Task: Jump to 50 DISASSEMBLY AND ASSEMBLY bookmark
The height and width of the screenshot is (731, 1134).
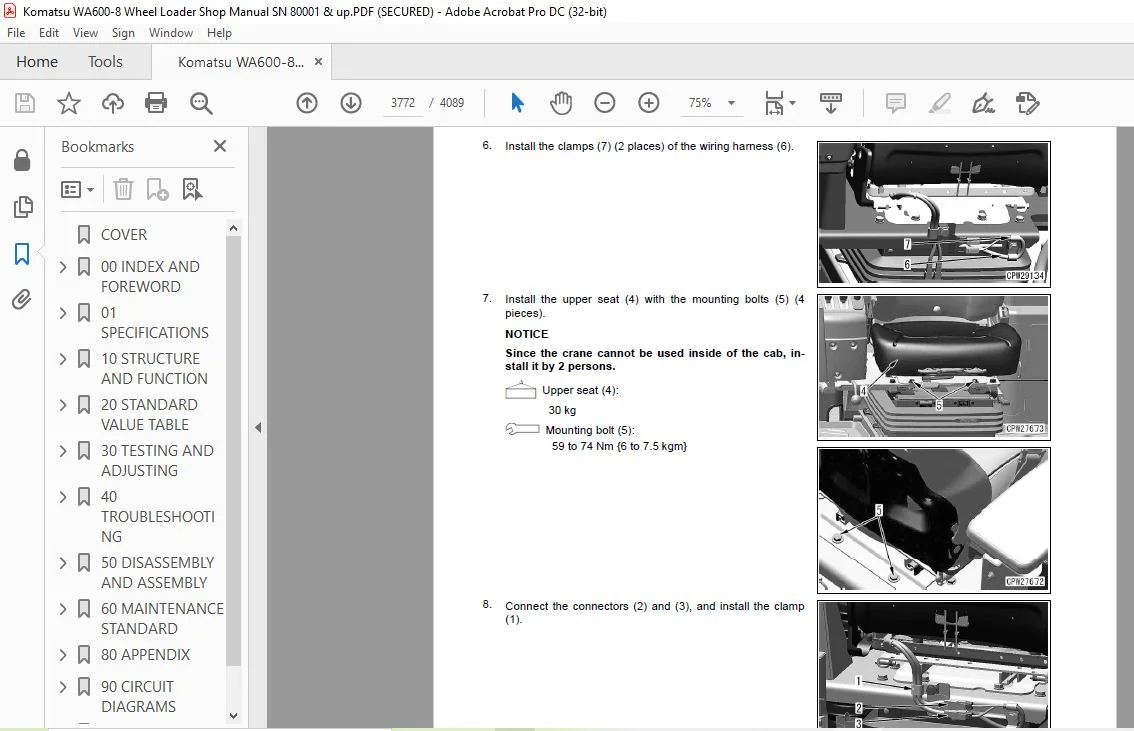Action: coord(158,573)
